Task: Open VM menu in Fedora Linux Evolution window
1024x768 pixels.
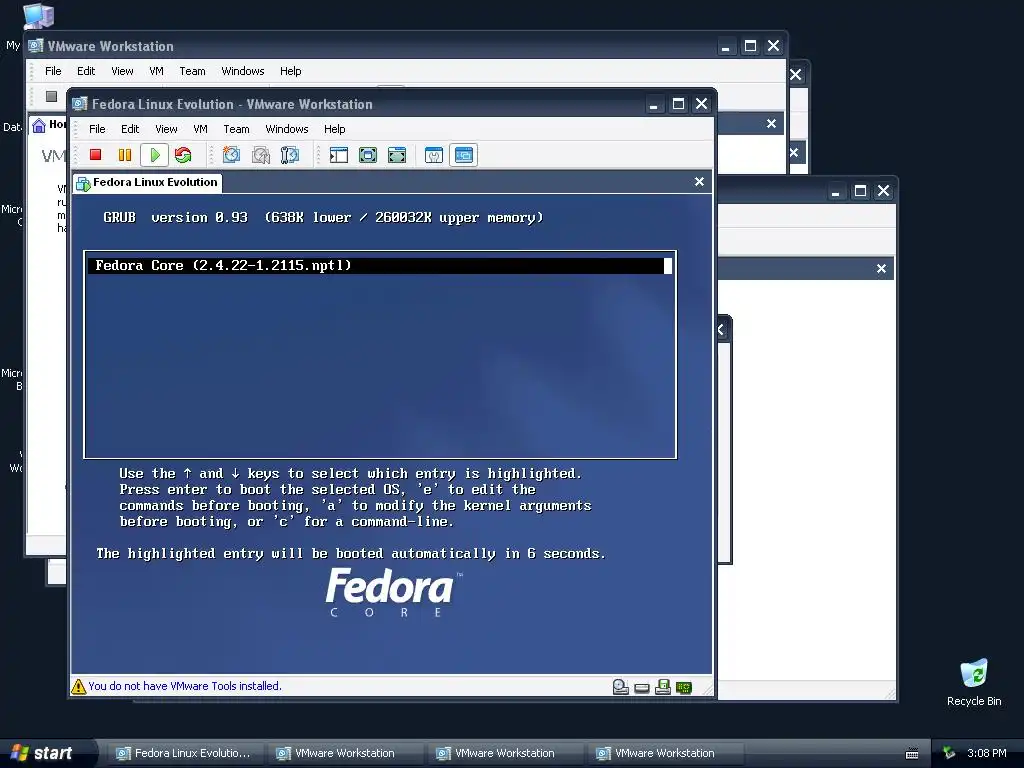Action: (x=200, y=129)
